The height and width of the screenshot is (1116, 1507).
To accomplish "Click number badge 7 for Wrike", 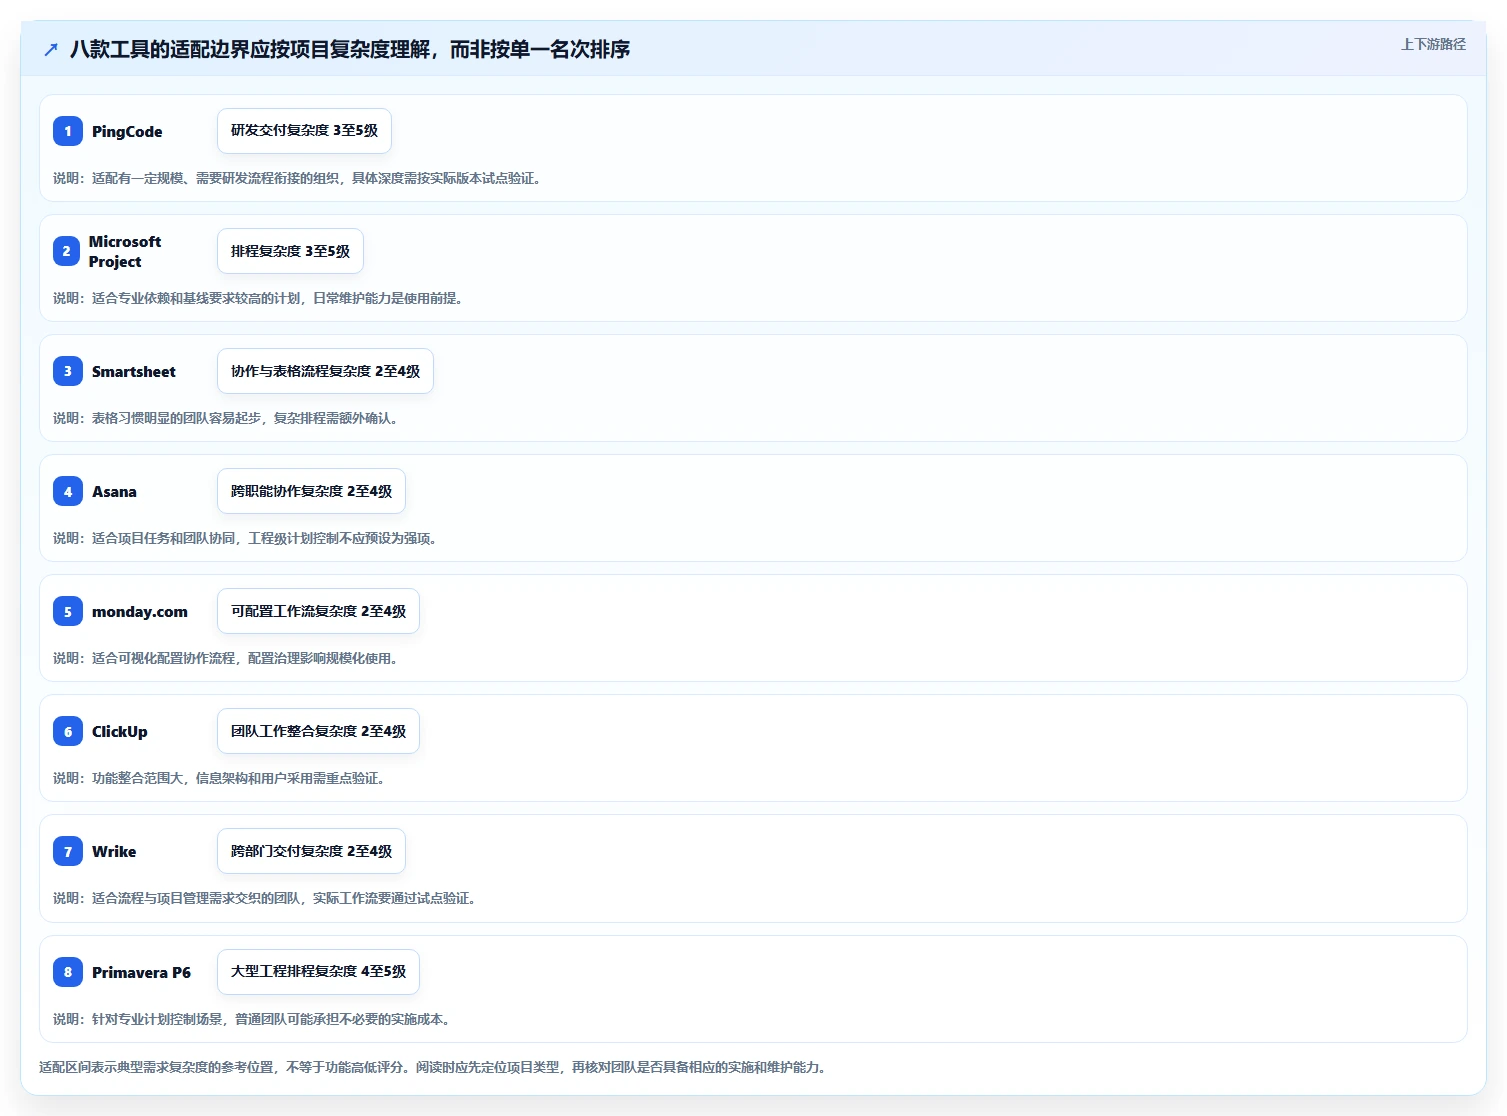I will click(x=68, y=851).
